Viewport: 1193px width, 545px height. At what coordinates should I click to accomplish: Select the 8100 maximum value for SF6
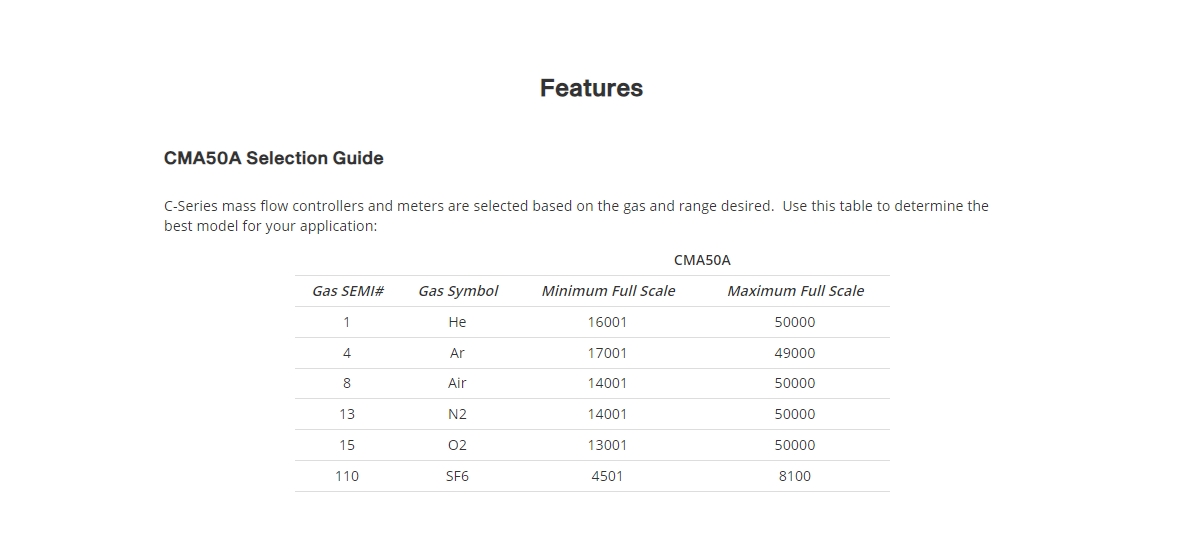tap(795, 476)
